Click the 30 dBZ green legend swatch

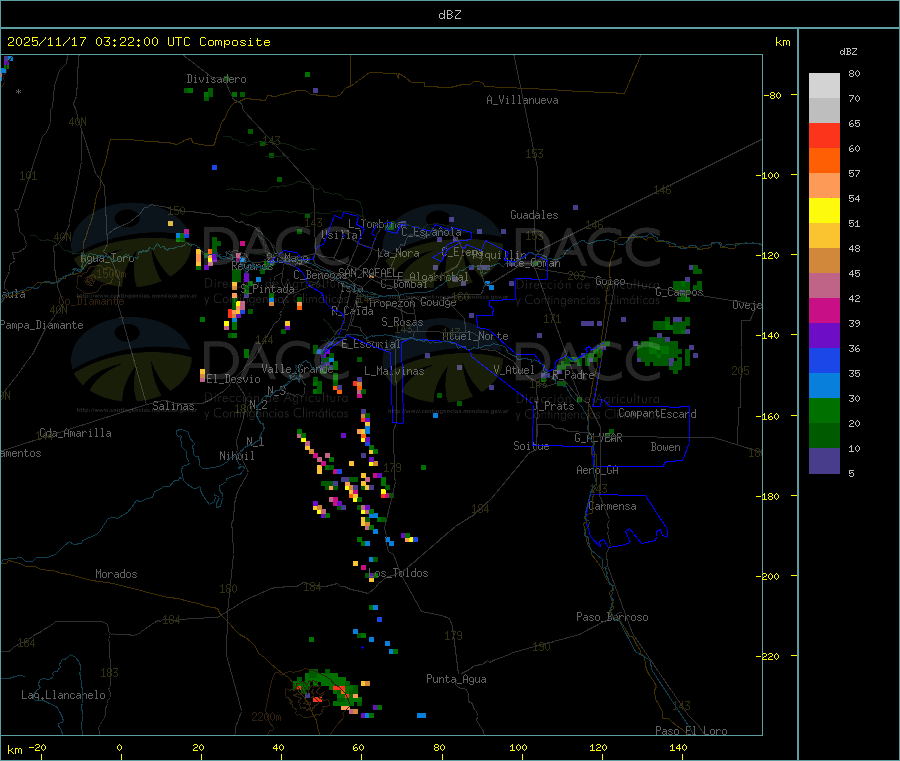[824, 410]
